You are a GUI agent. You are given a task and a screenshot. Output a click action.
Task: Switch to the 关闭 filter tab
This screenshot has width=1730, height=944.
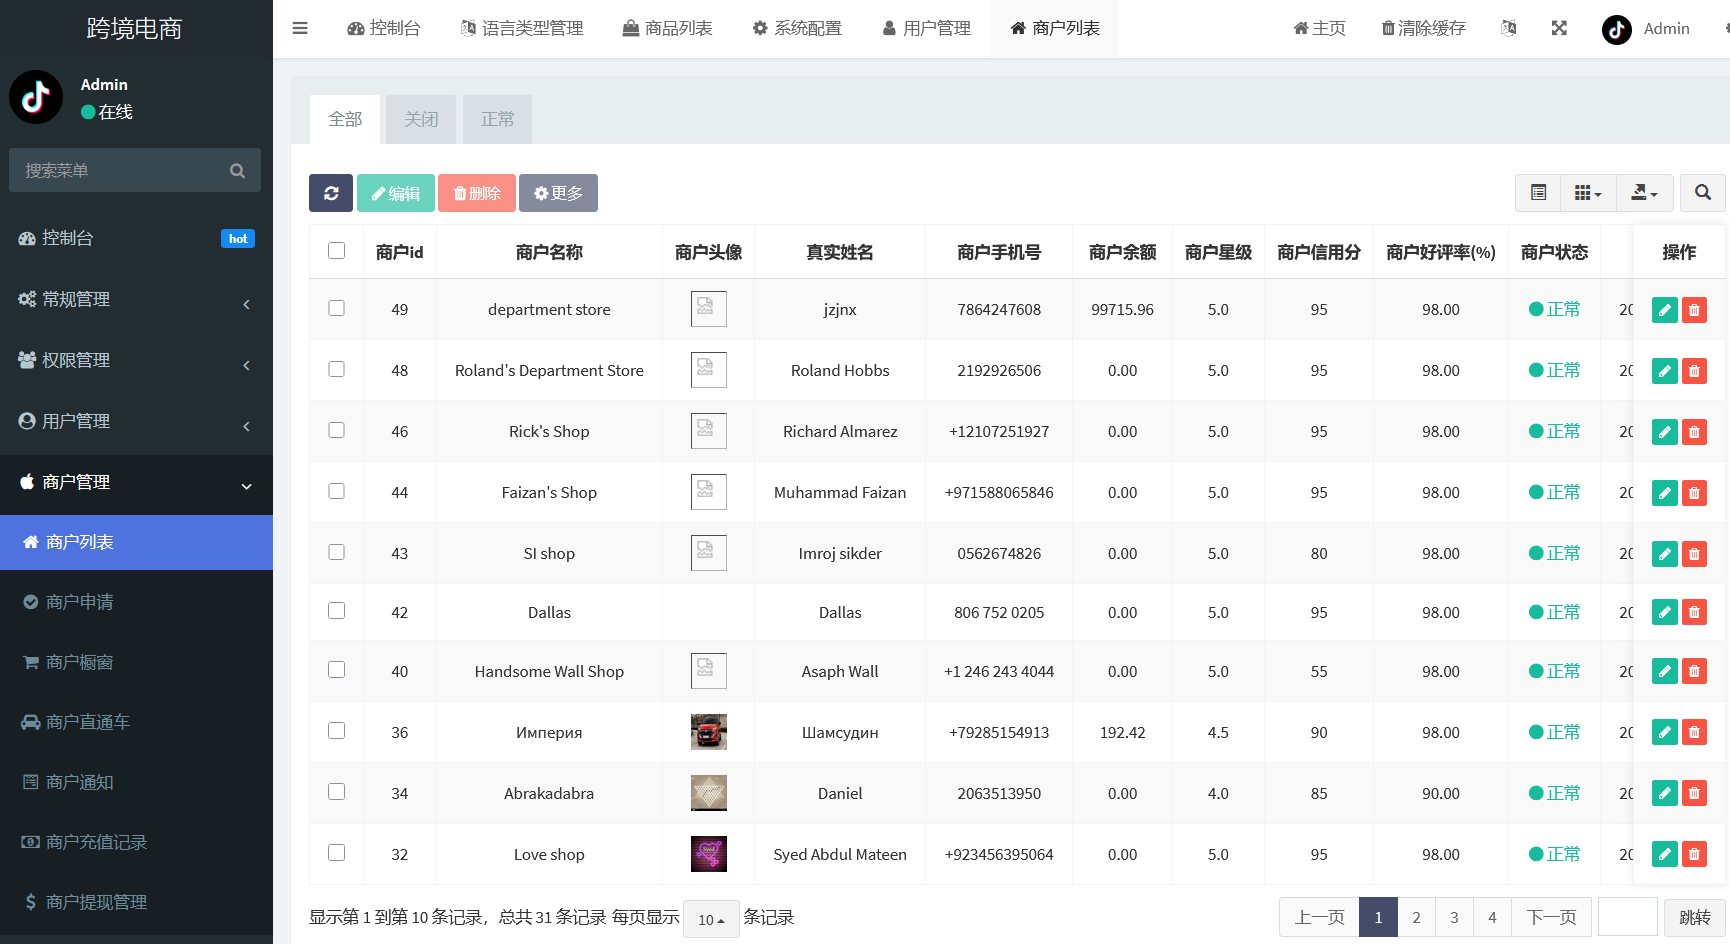coord(421,119)
